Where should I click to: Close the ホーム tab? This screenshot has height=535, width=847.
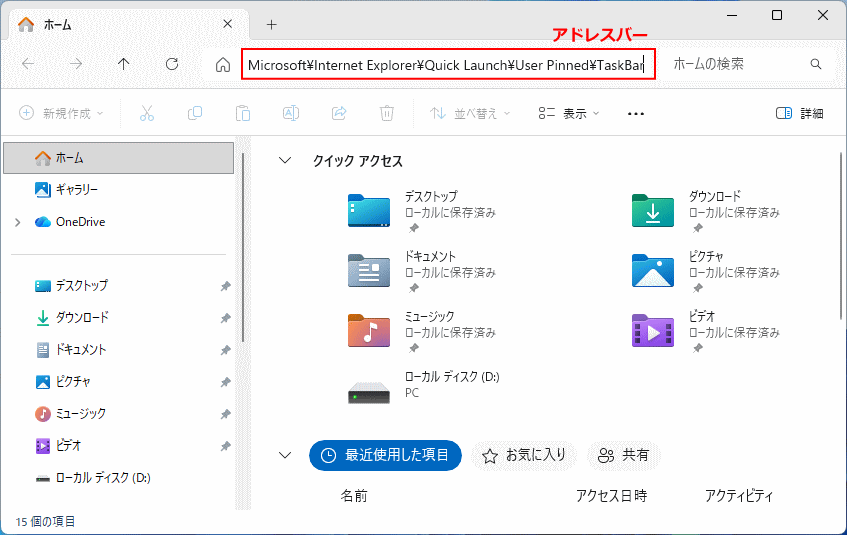click(227, 24)
